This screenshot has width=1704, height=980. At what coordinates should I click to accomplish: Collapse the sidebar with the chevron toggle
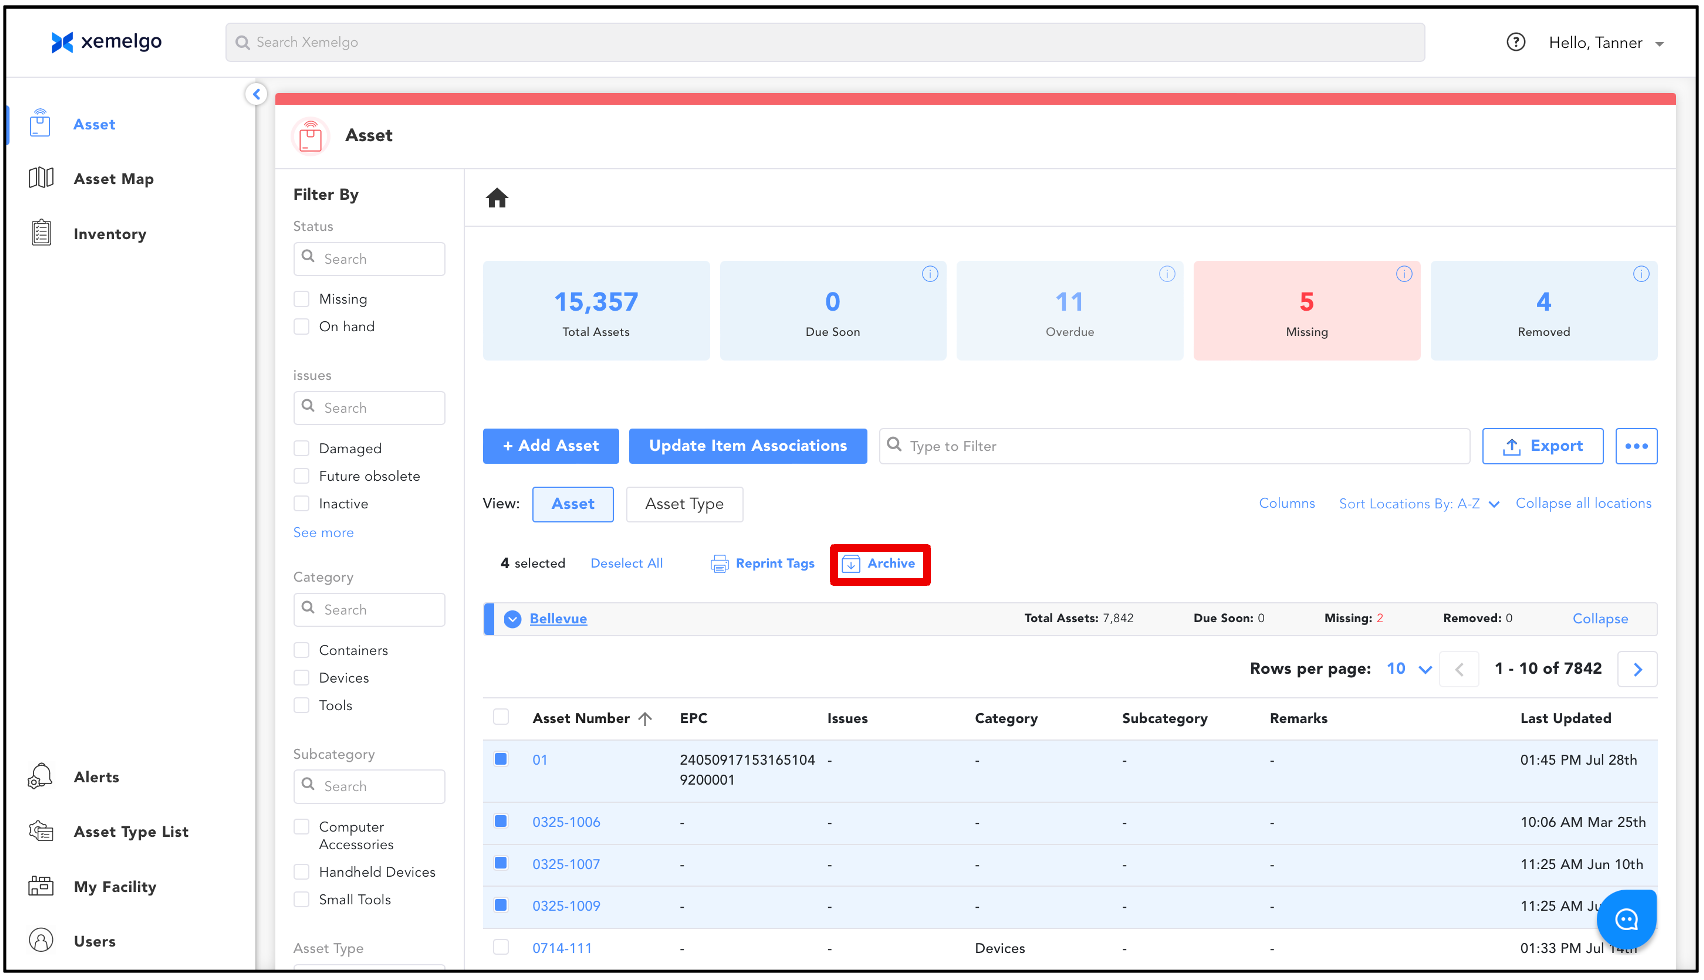(x=256, y=94)
